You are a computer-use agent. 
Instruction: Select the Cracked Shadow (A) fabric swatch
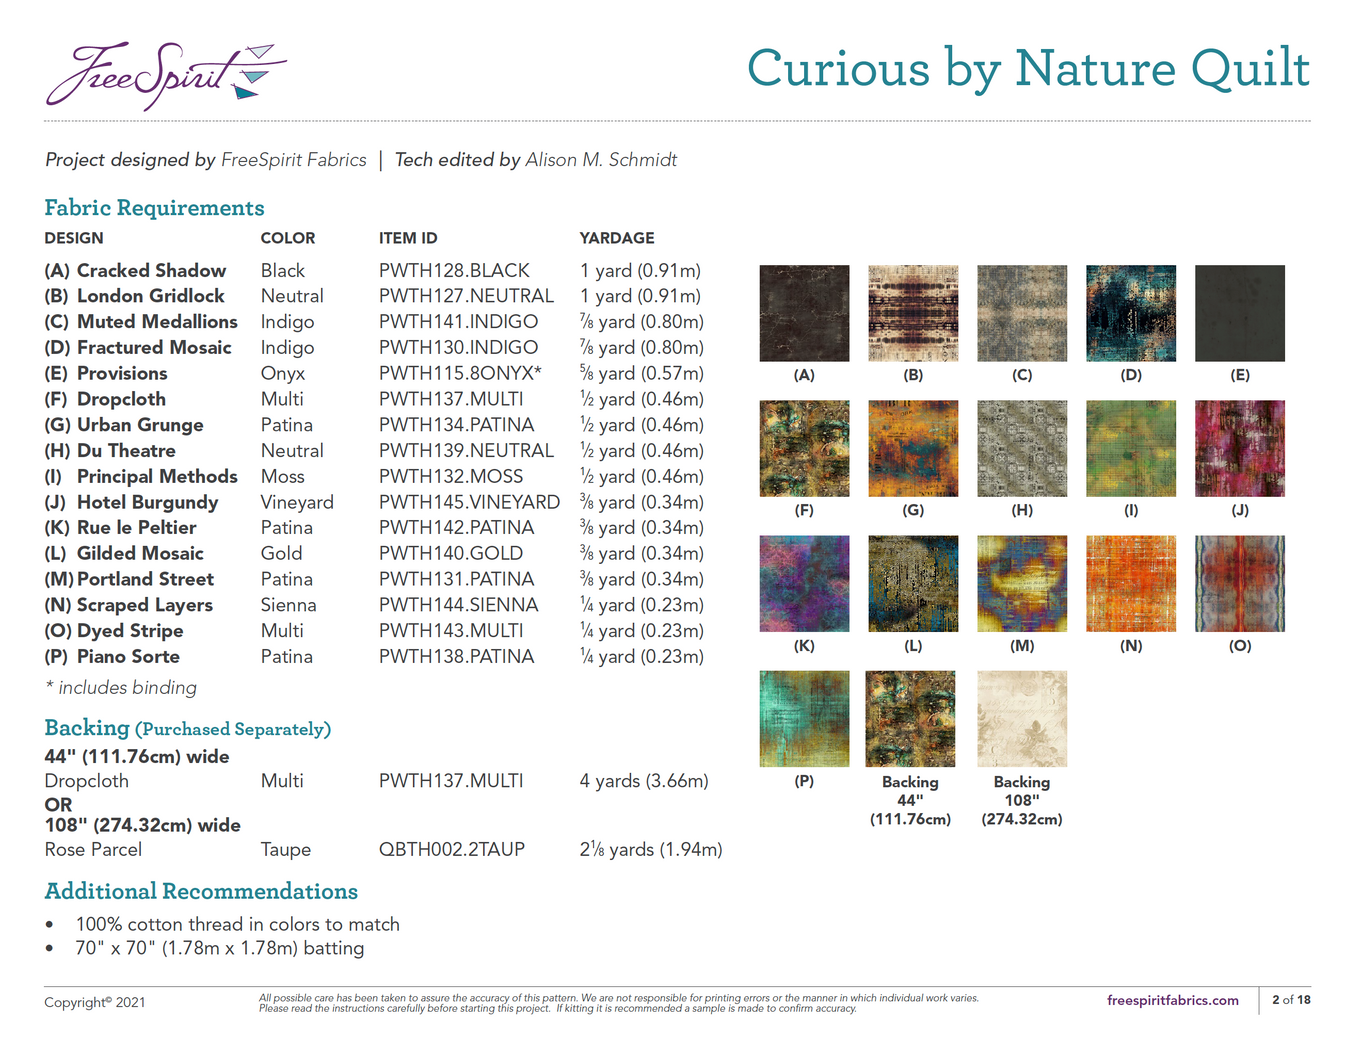(804, 313)
